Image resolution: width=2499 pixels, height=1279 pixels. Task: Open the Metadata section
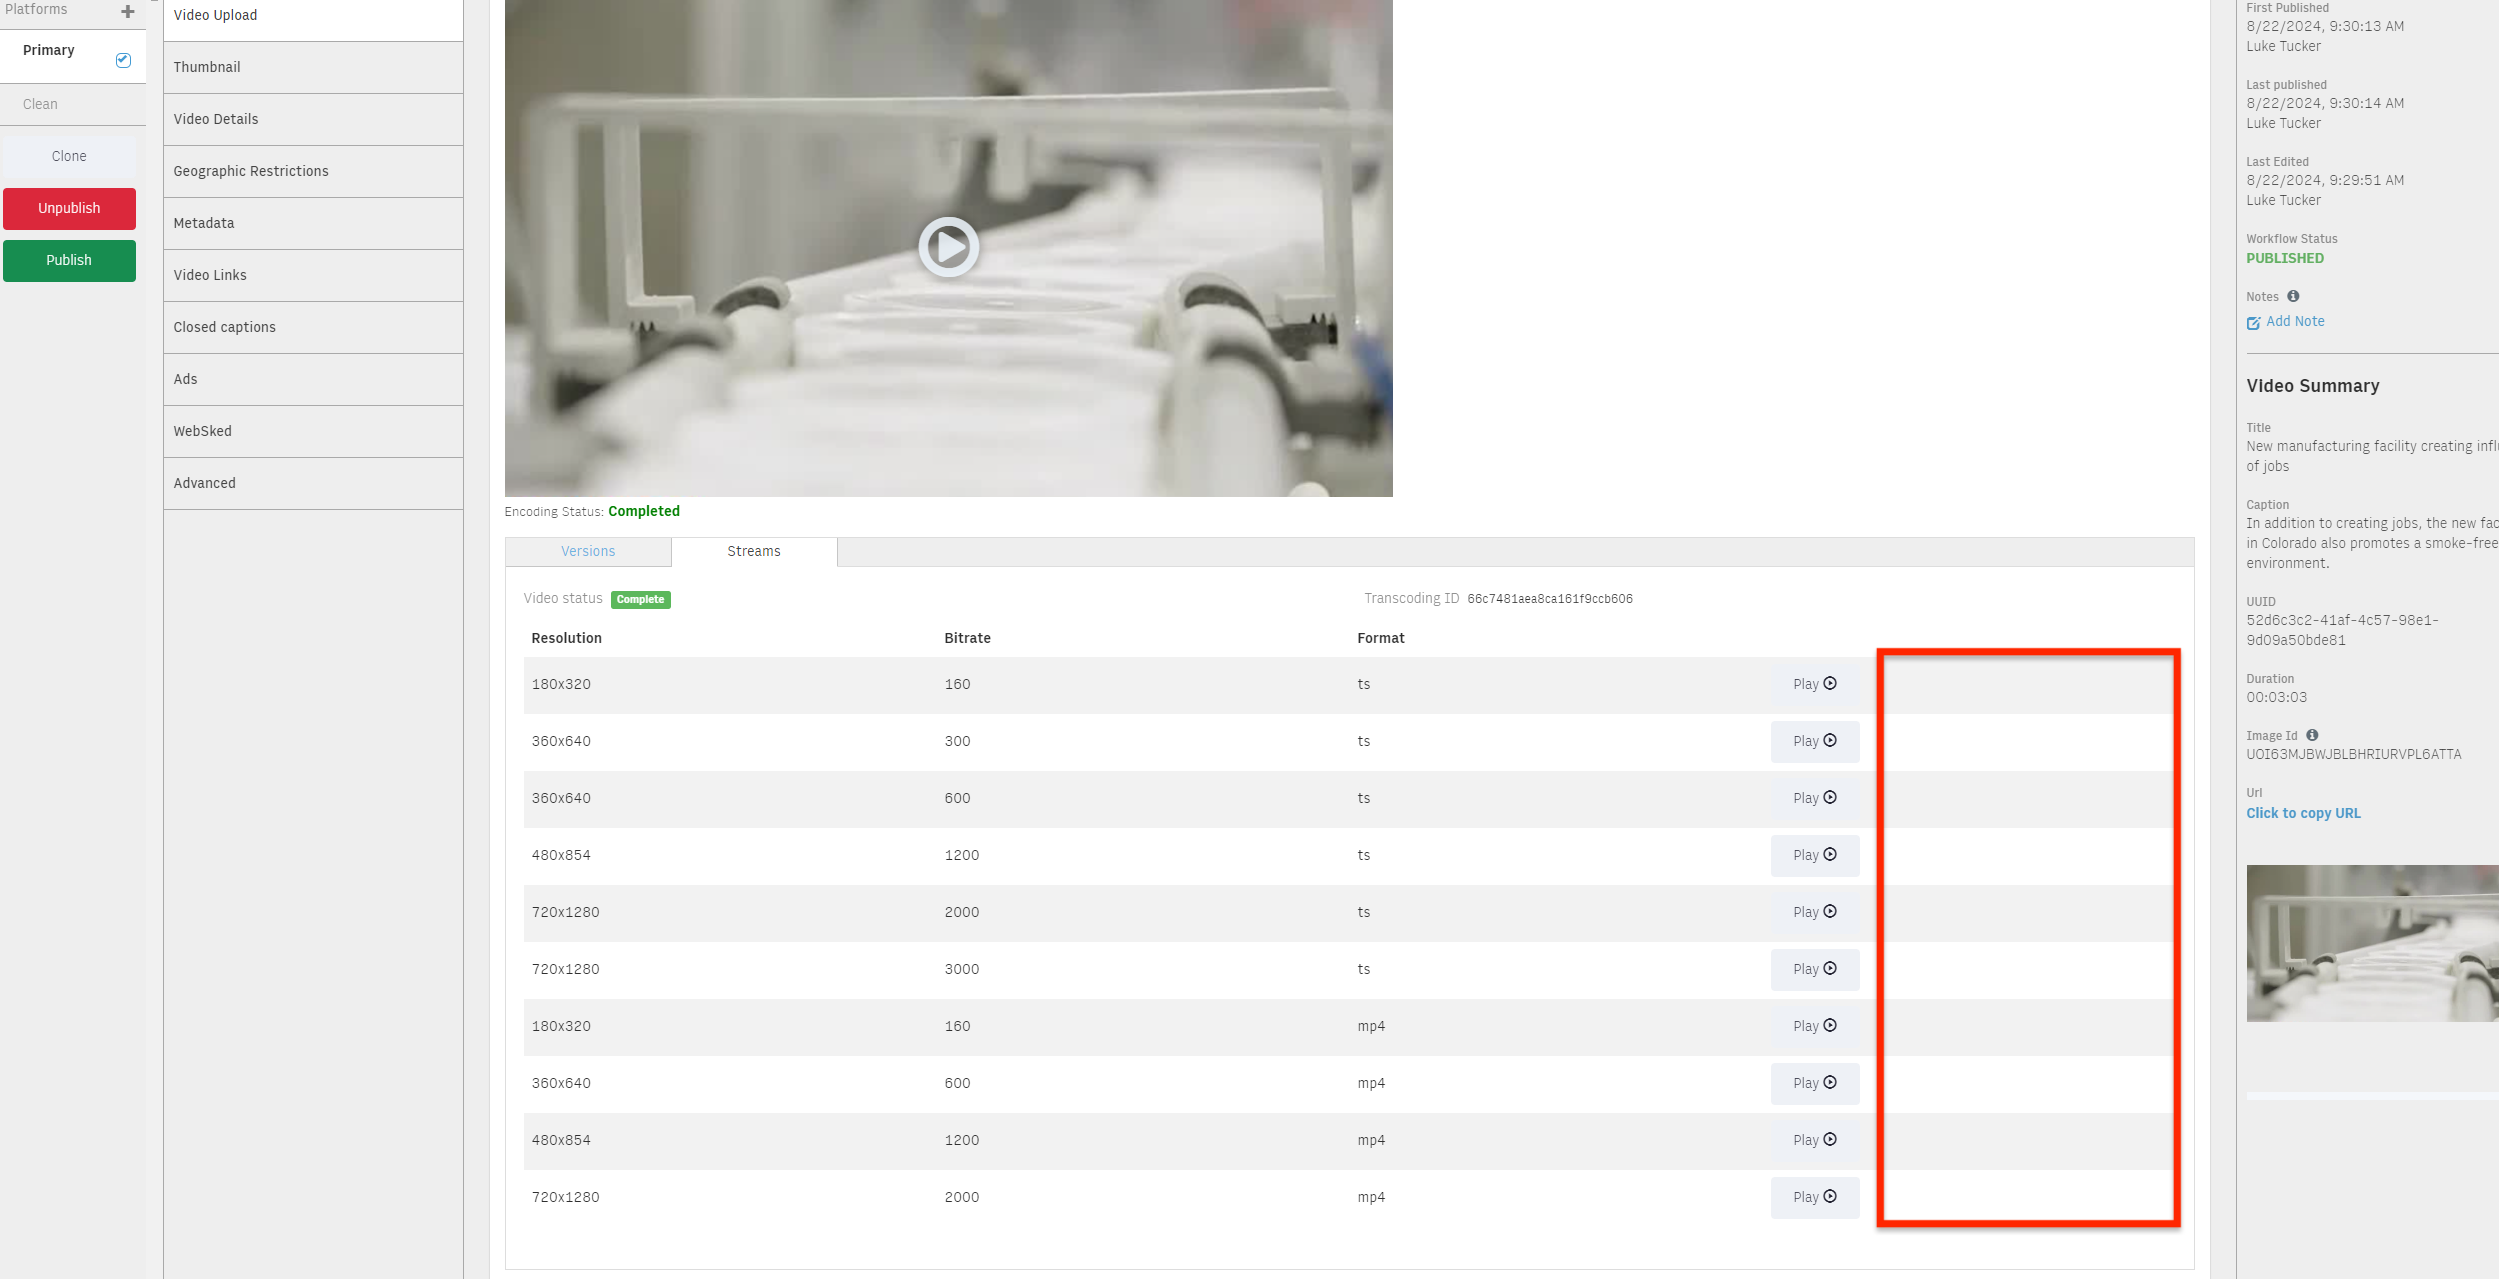click(313, 223)
